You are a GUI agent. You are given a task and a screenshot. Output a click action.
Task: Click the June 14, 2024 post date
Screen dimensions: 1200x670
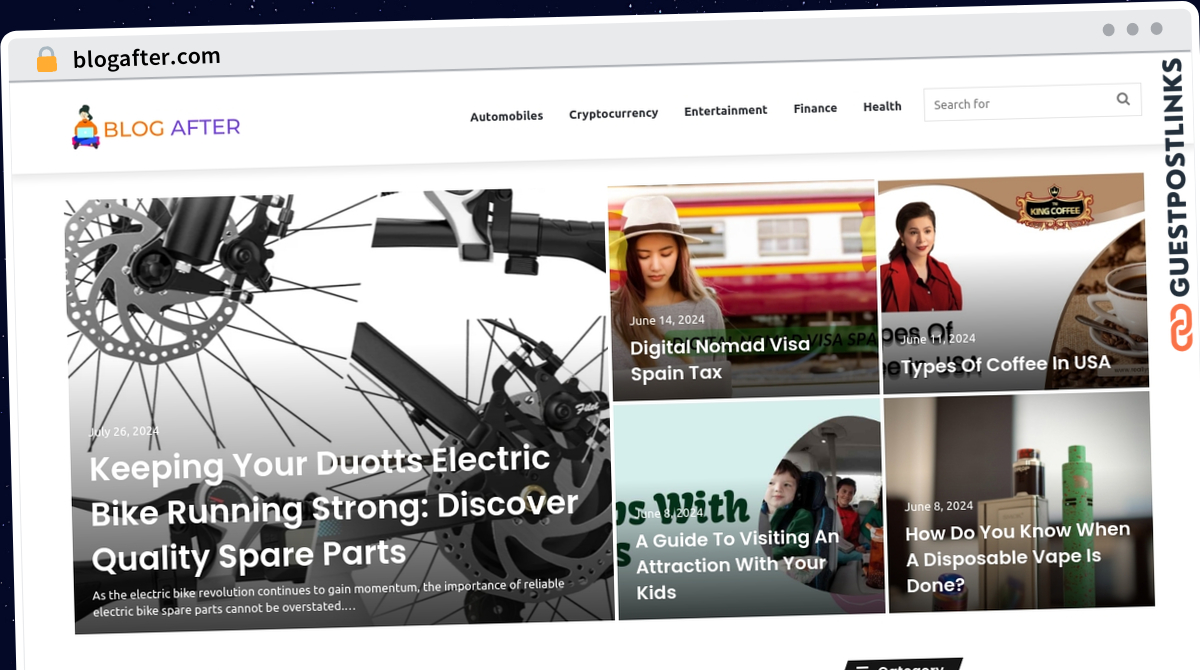click(667, 320)
